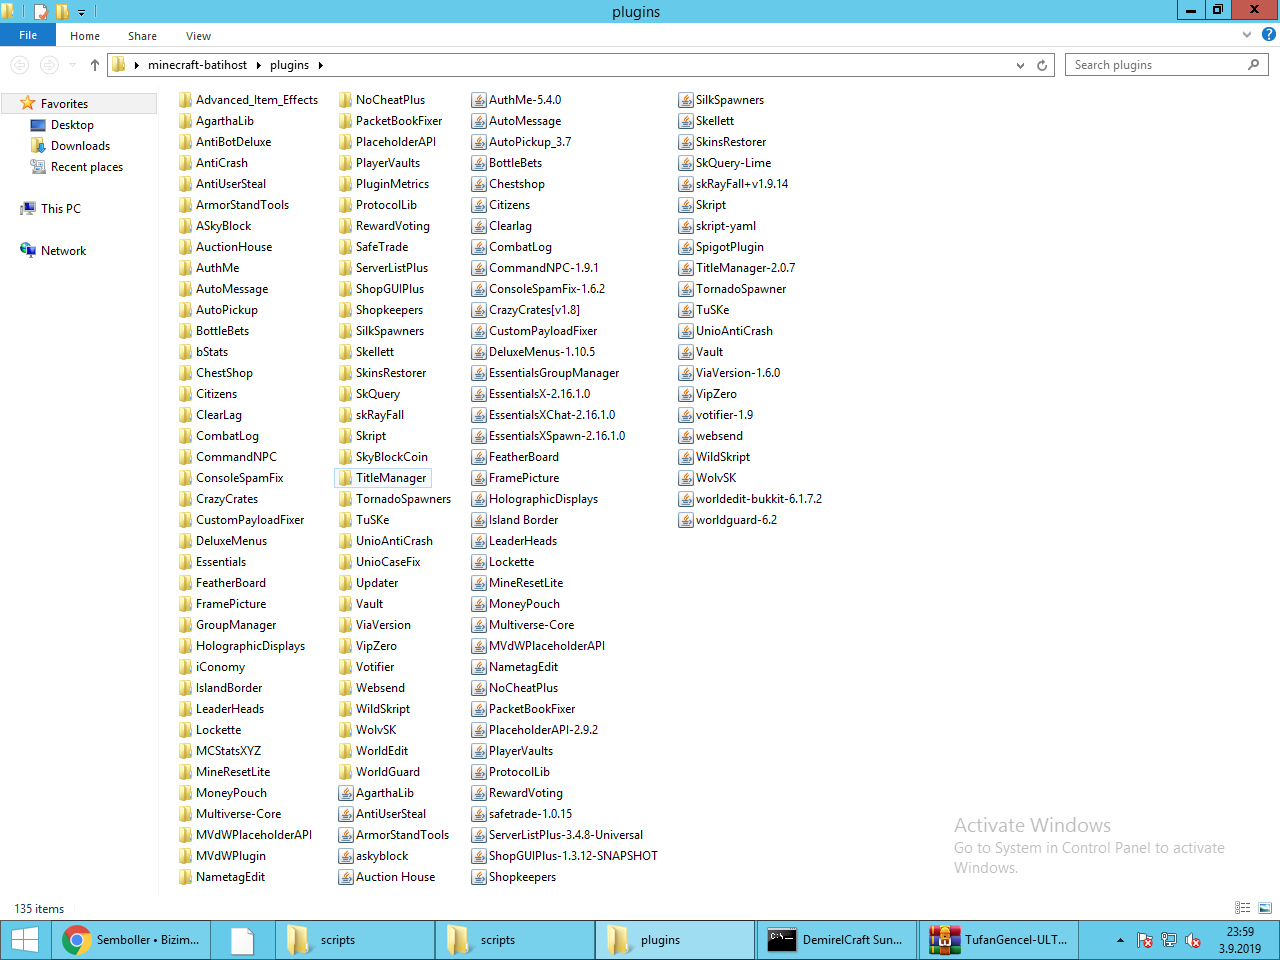Select the UnioCaseFix folder name
1280x960 pixels.
(x=388, y=562)
